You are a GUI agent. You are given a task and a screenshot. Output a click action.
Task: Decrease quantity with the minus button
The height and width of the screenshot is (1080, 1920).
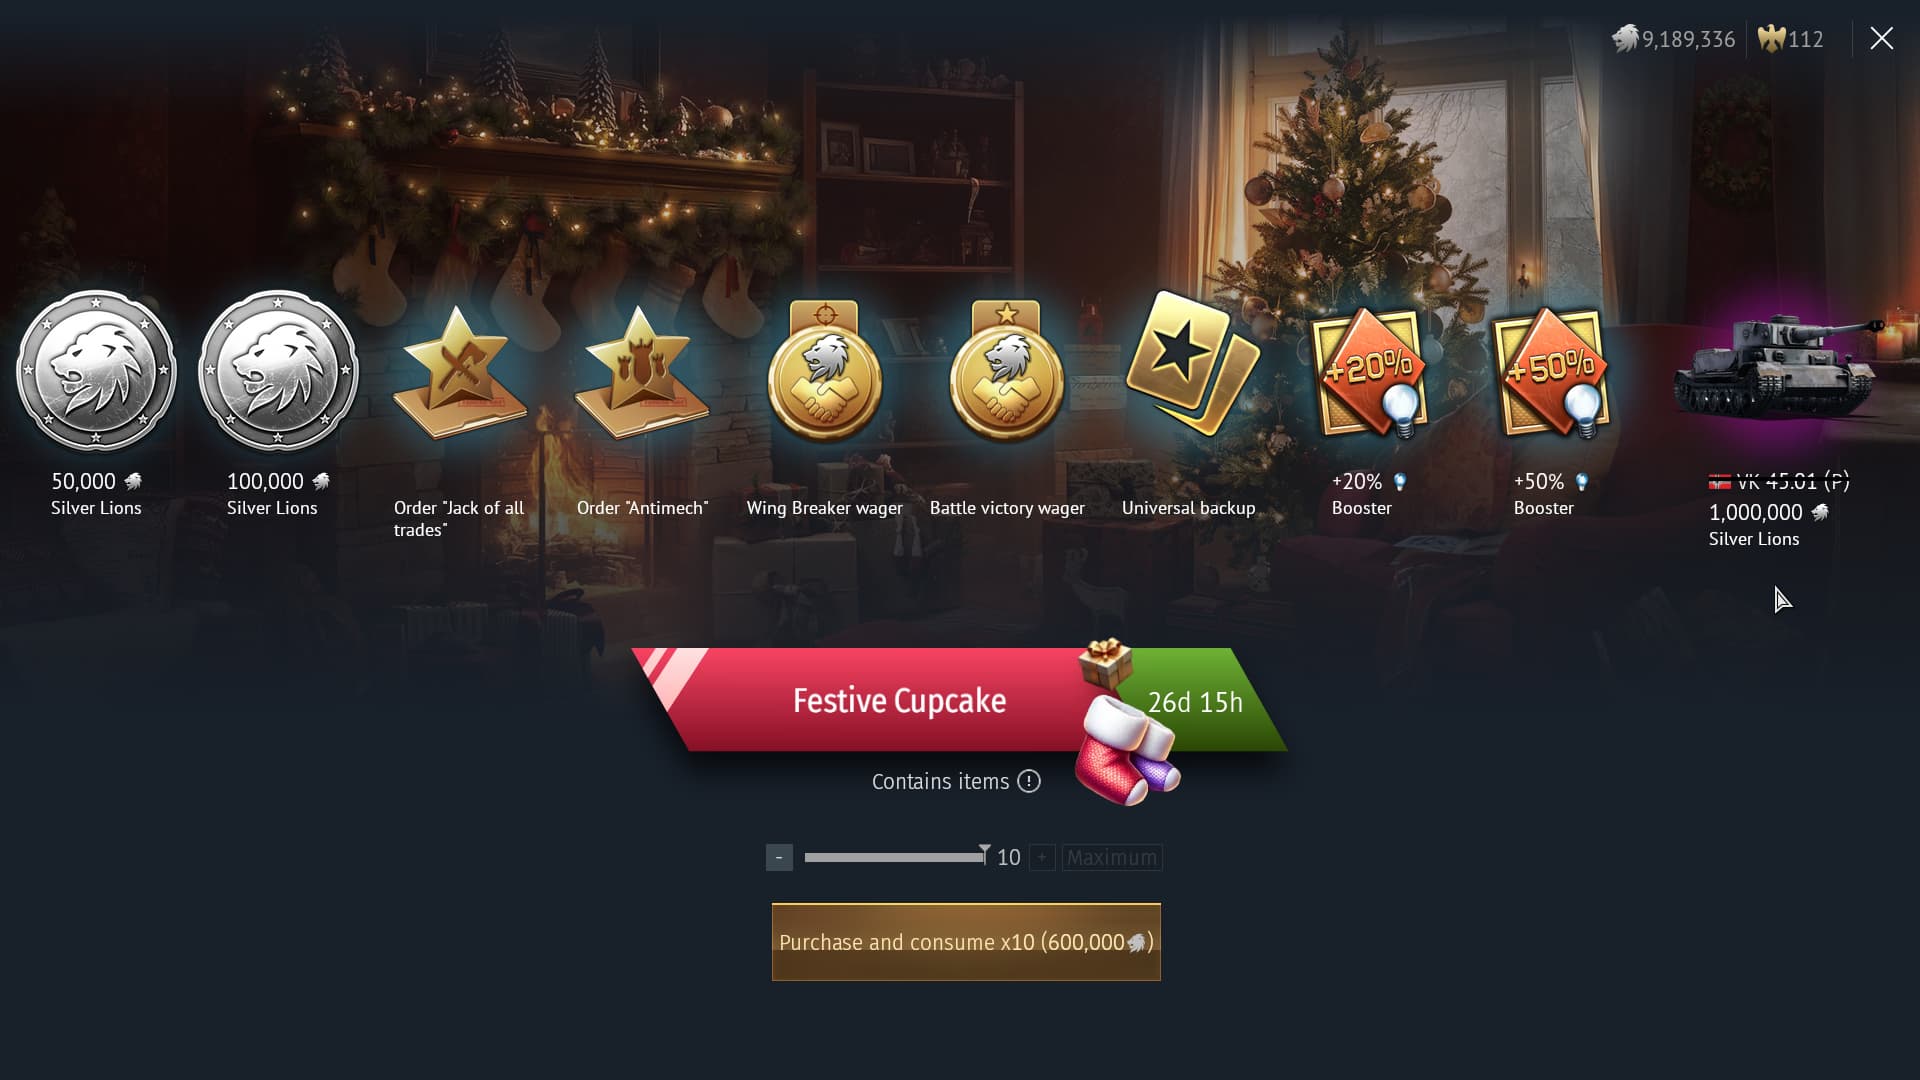click(x=779, y=857)
